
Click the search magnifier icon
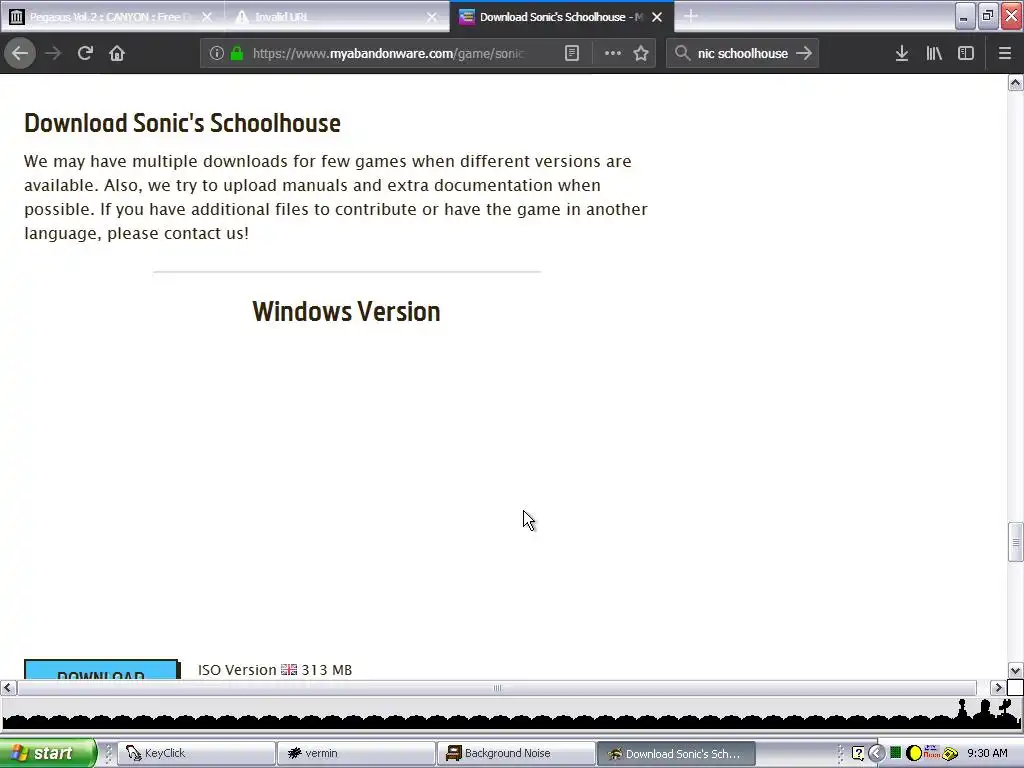[x=682, y=54]
